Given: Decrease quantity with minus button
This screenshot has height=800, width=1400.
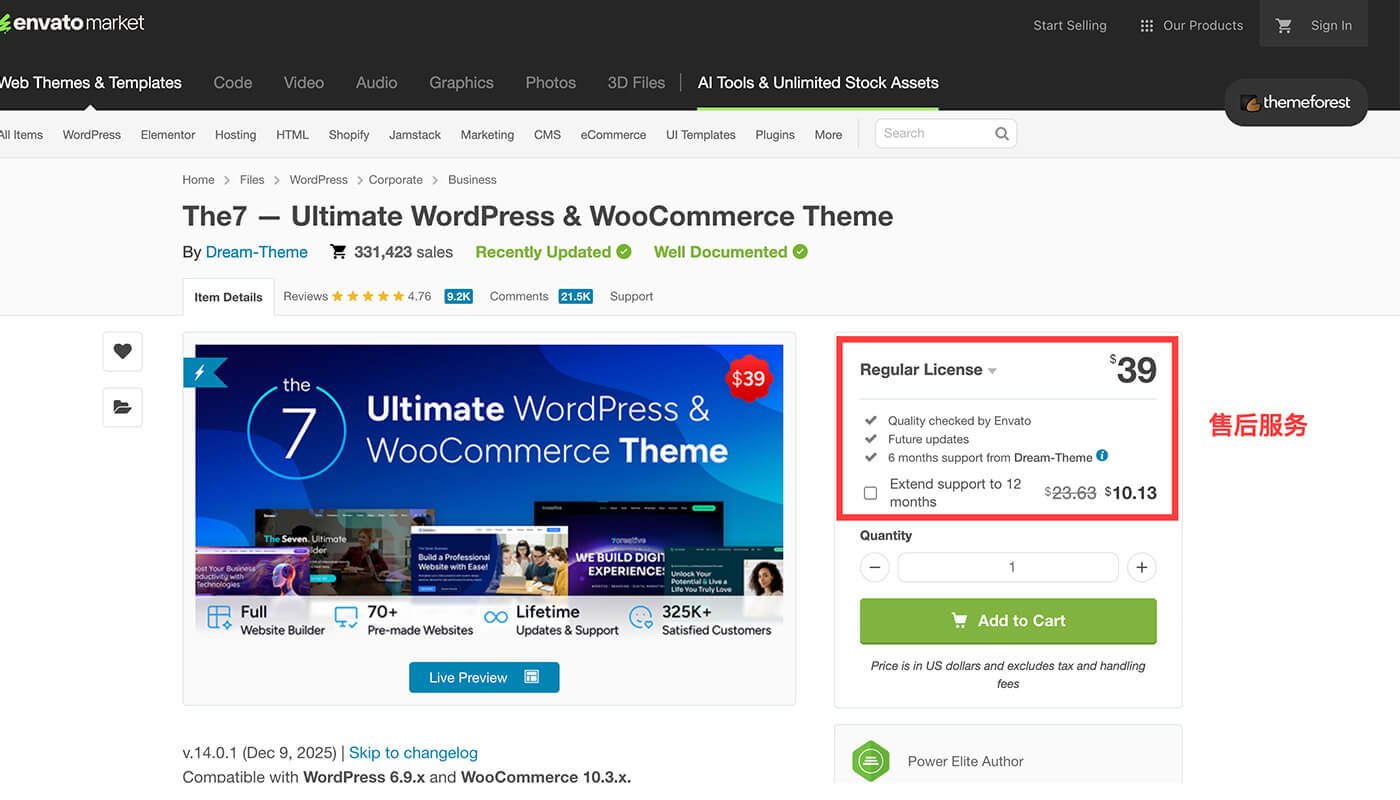Looking at the screenshot, I should click(874, 567).
